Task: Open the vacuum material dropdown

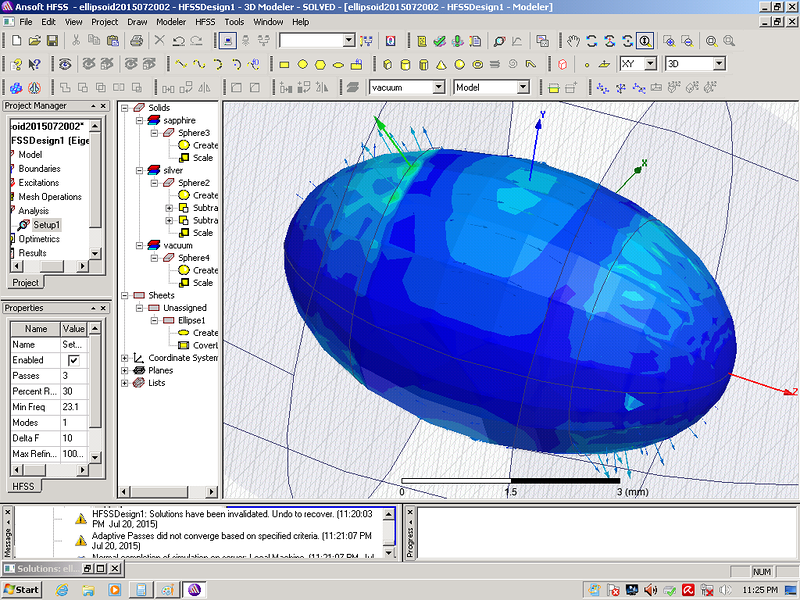Action: click(x=438, y=87)
